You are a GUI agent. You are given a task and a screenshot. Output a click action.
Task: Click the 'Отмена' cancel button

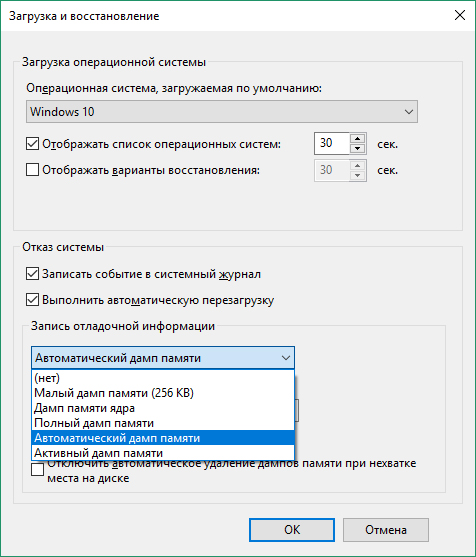[x=386, y=530]
